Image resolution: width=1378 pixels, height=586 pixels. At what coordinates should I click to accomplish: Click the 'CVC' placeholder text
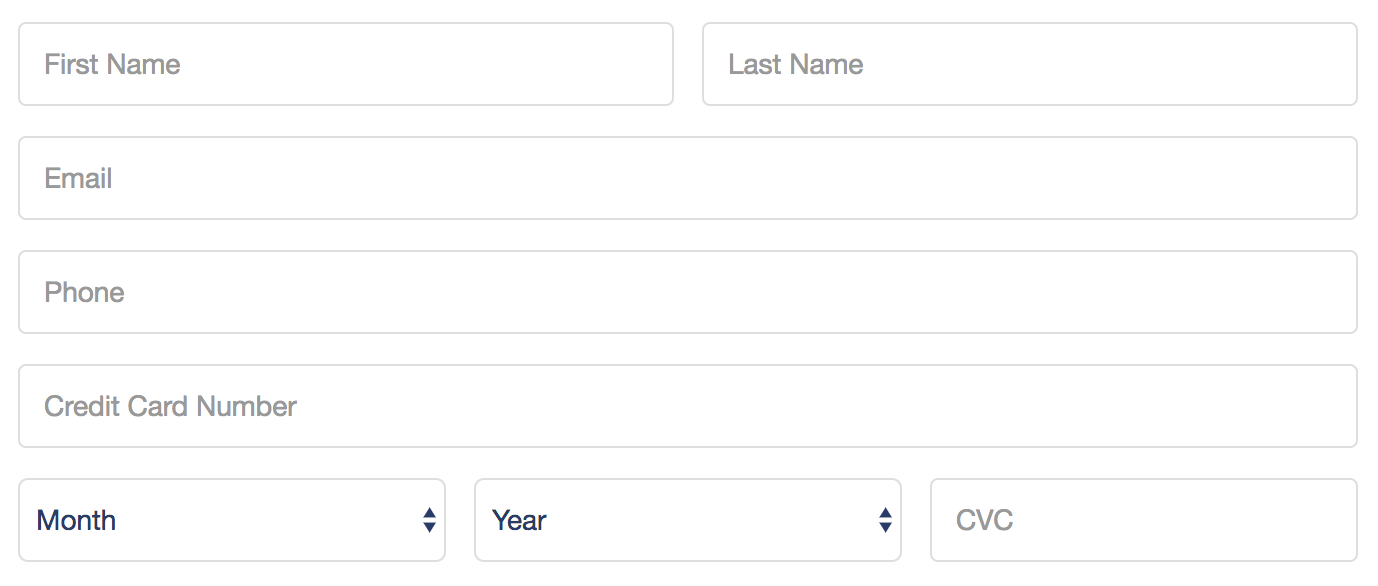pos(985,520)
